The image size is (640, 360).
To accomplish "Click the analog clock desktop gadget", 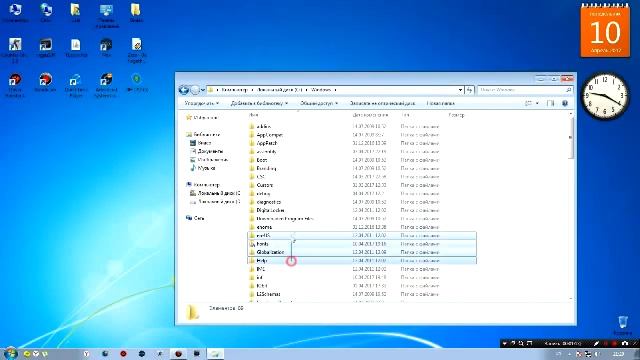I will 605,96.
